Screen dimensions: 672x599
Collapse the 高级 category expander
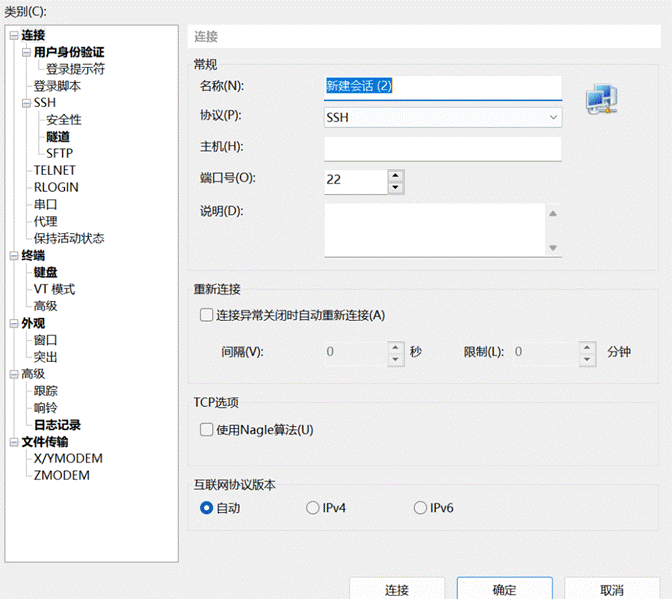[x=14, y=374]
